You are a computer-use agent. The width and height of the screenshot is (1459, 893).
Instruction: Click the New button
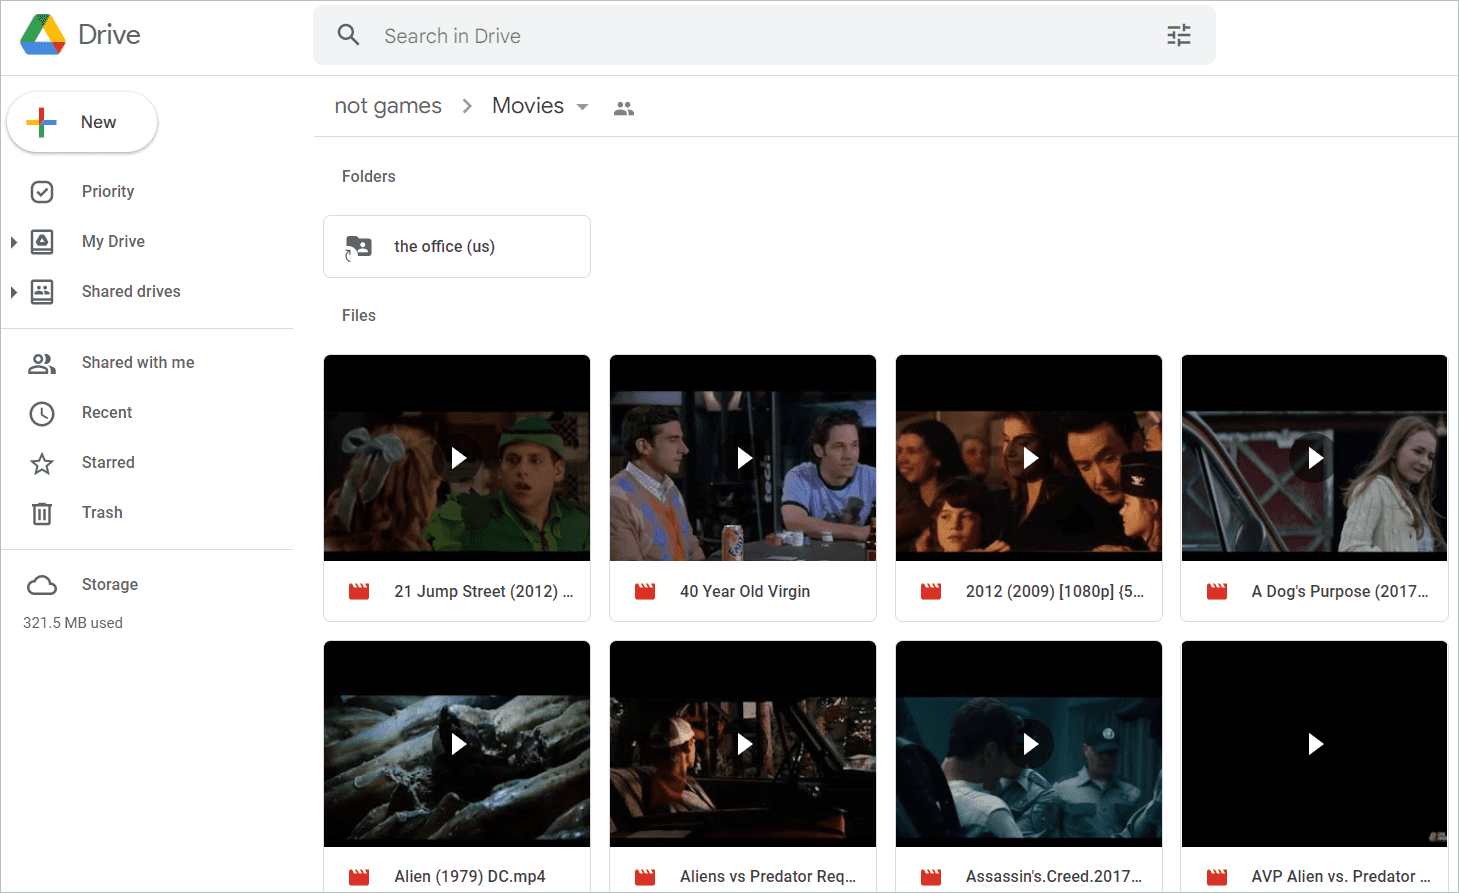tap(82, 122)
